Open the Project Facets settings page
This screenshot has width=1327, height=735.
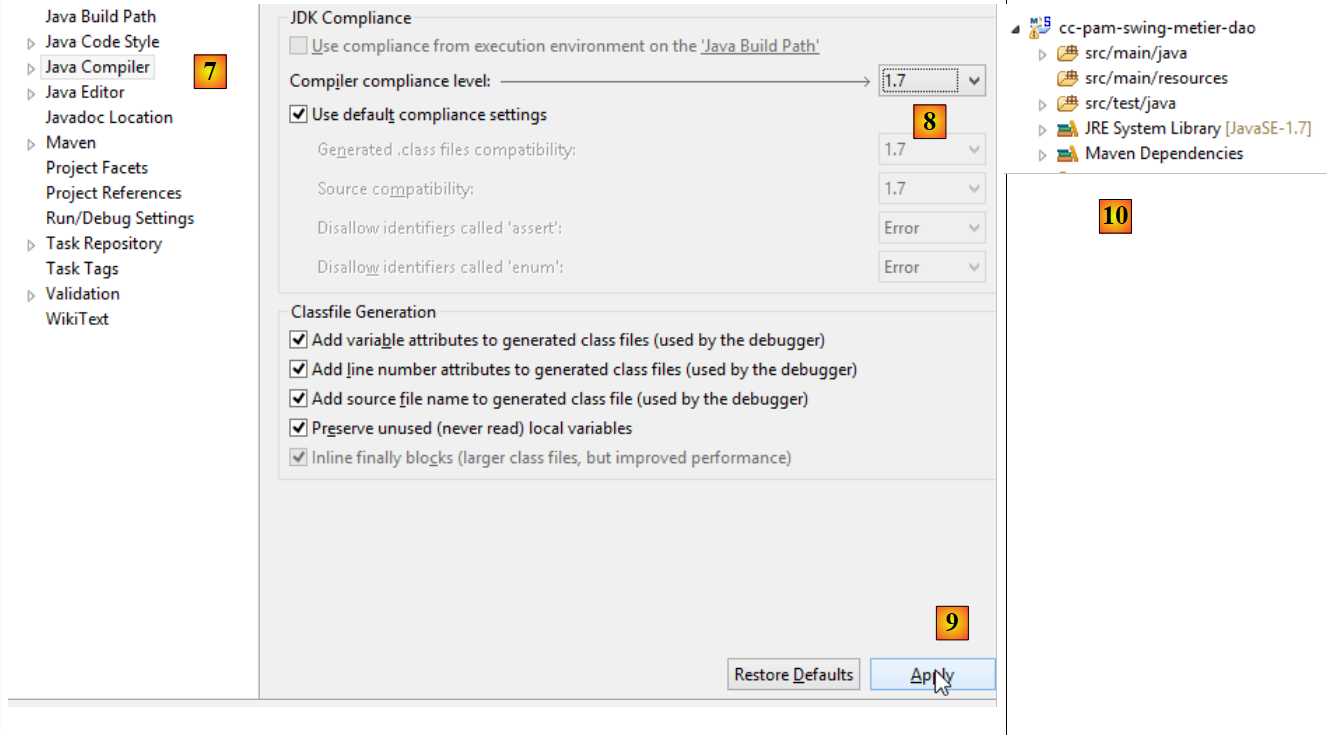(x=96, y=168)
